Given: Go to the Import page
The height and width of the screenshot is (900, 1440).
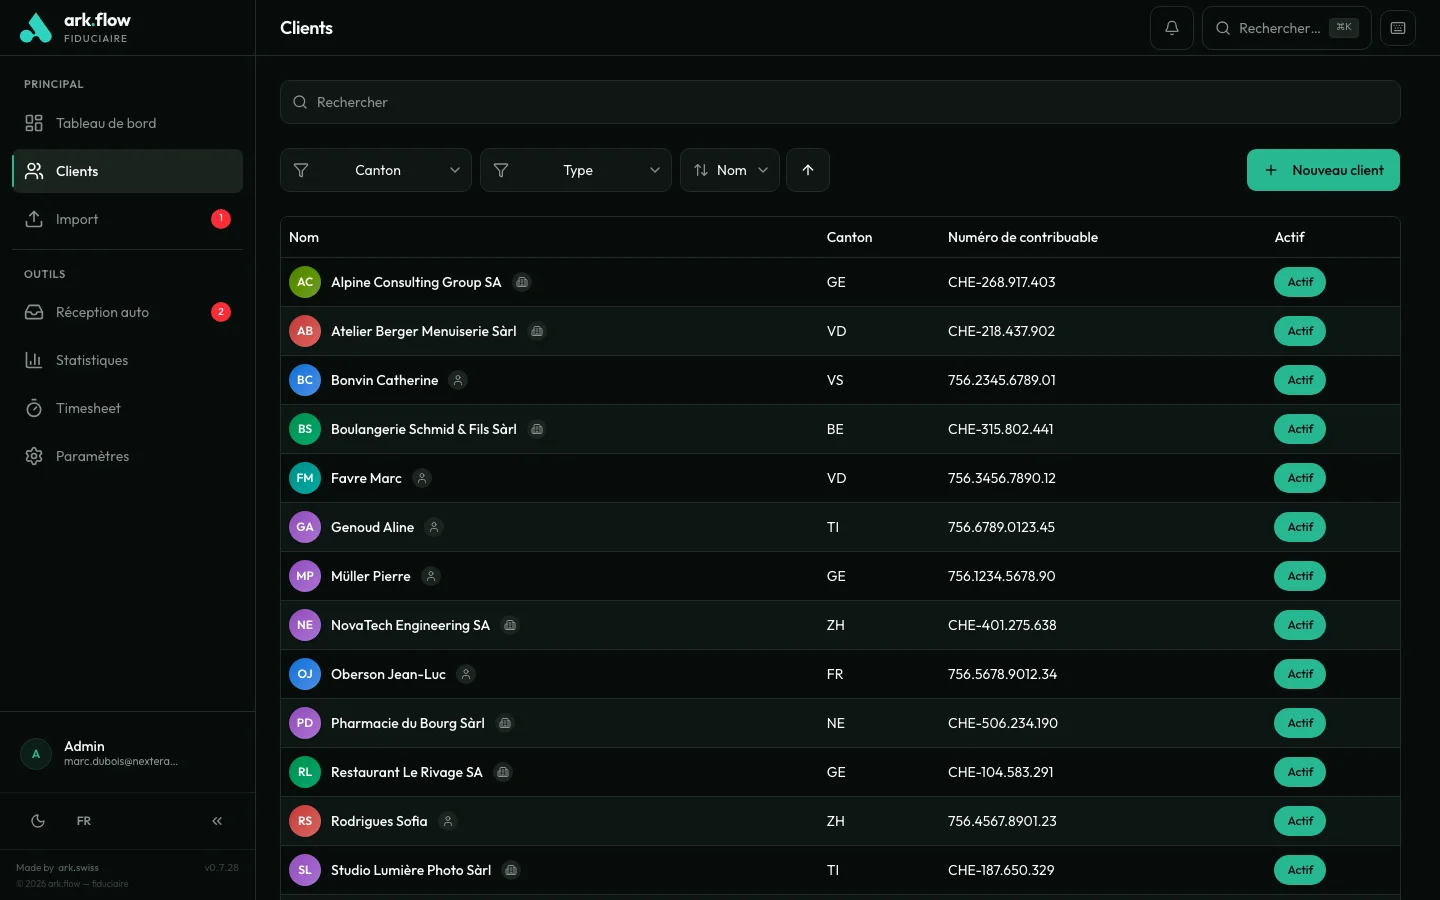Looking at the screenshot, I should tap(127, 219).
